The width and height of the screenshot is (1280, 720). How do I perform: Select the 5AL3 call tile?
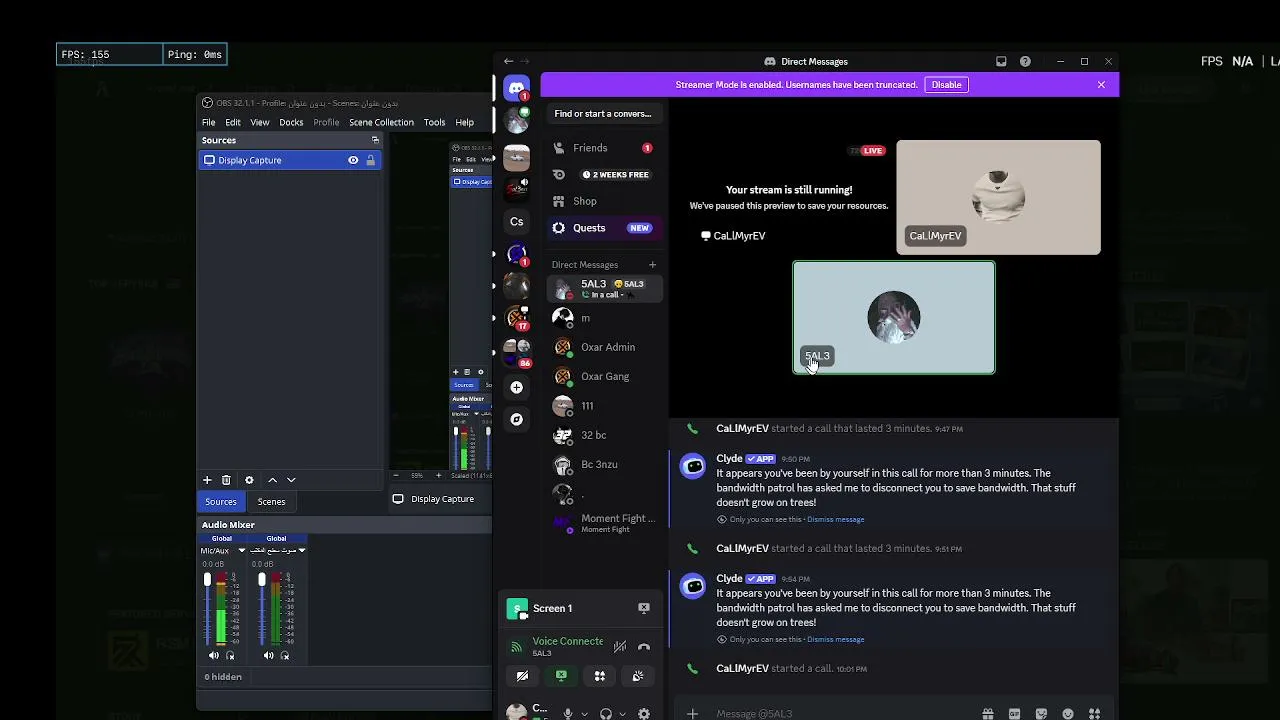[x=894, y=318]
